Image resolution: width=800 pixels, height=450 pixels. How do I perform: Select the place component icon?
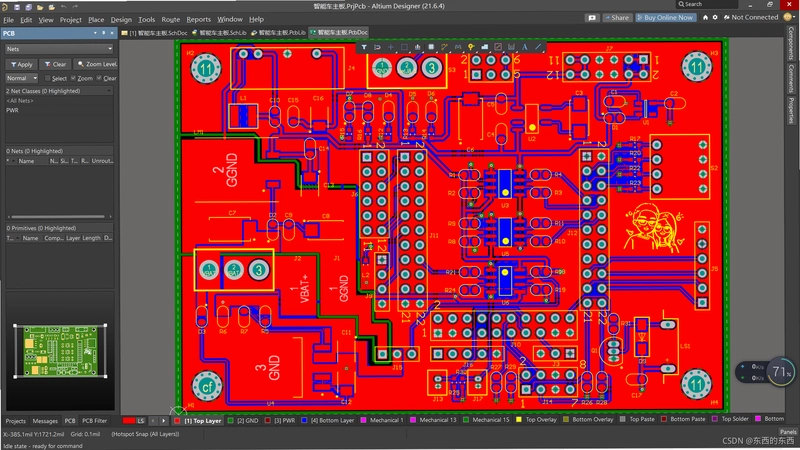coord(431,47)
